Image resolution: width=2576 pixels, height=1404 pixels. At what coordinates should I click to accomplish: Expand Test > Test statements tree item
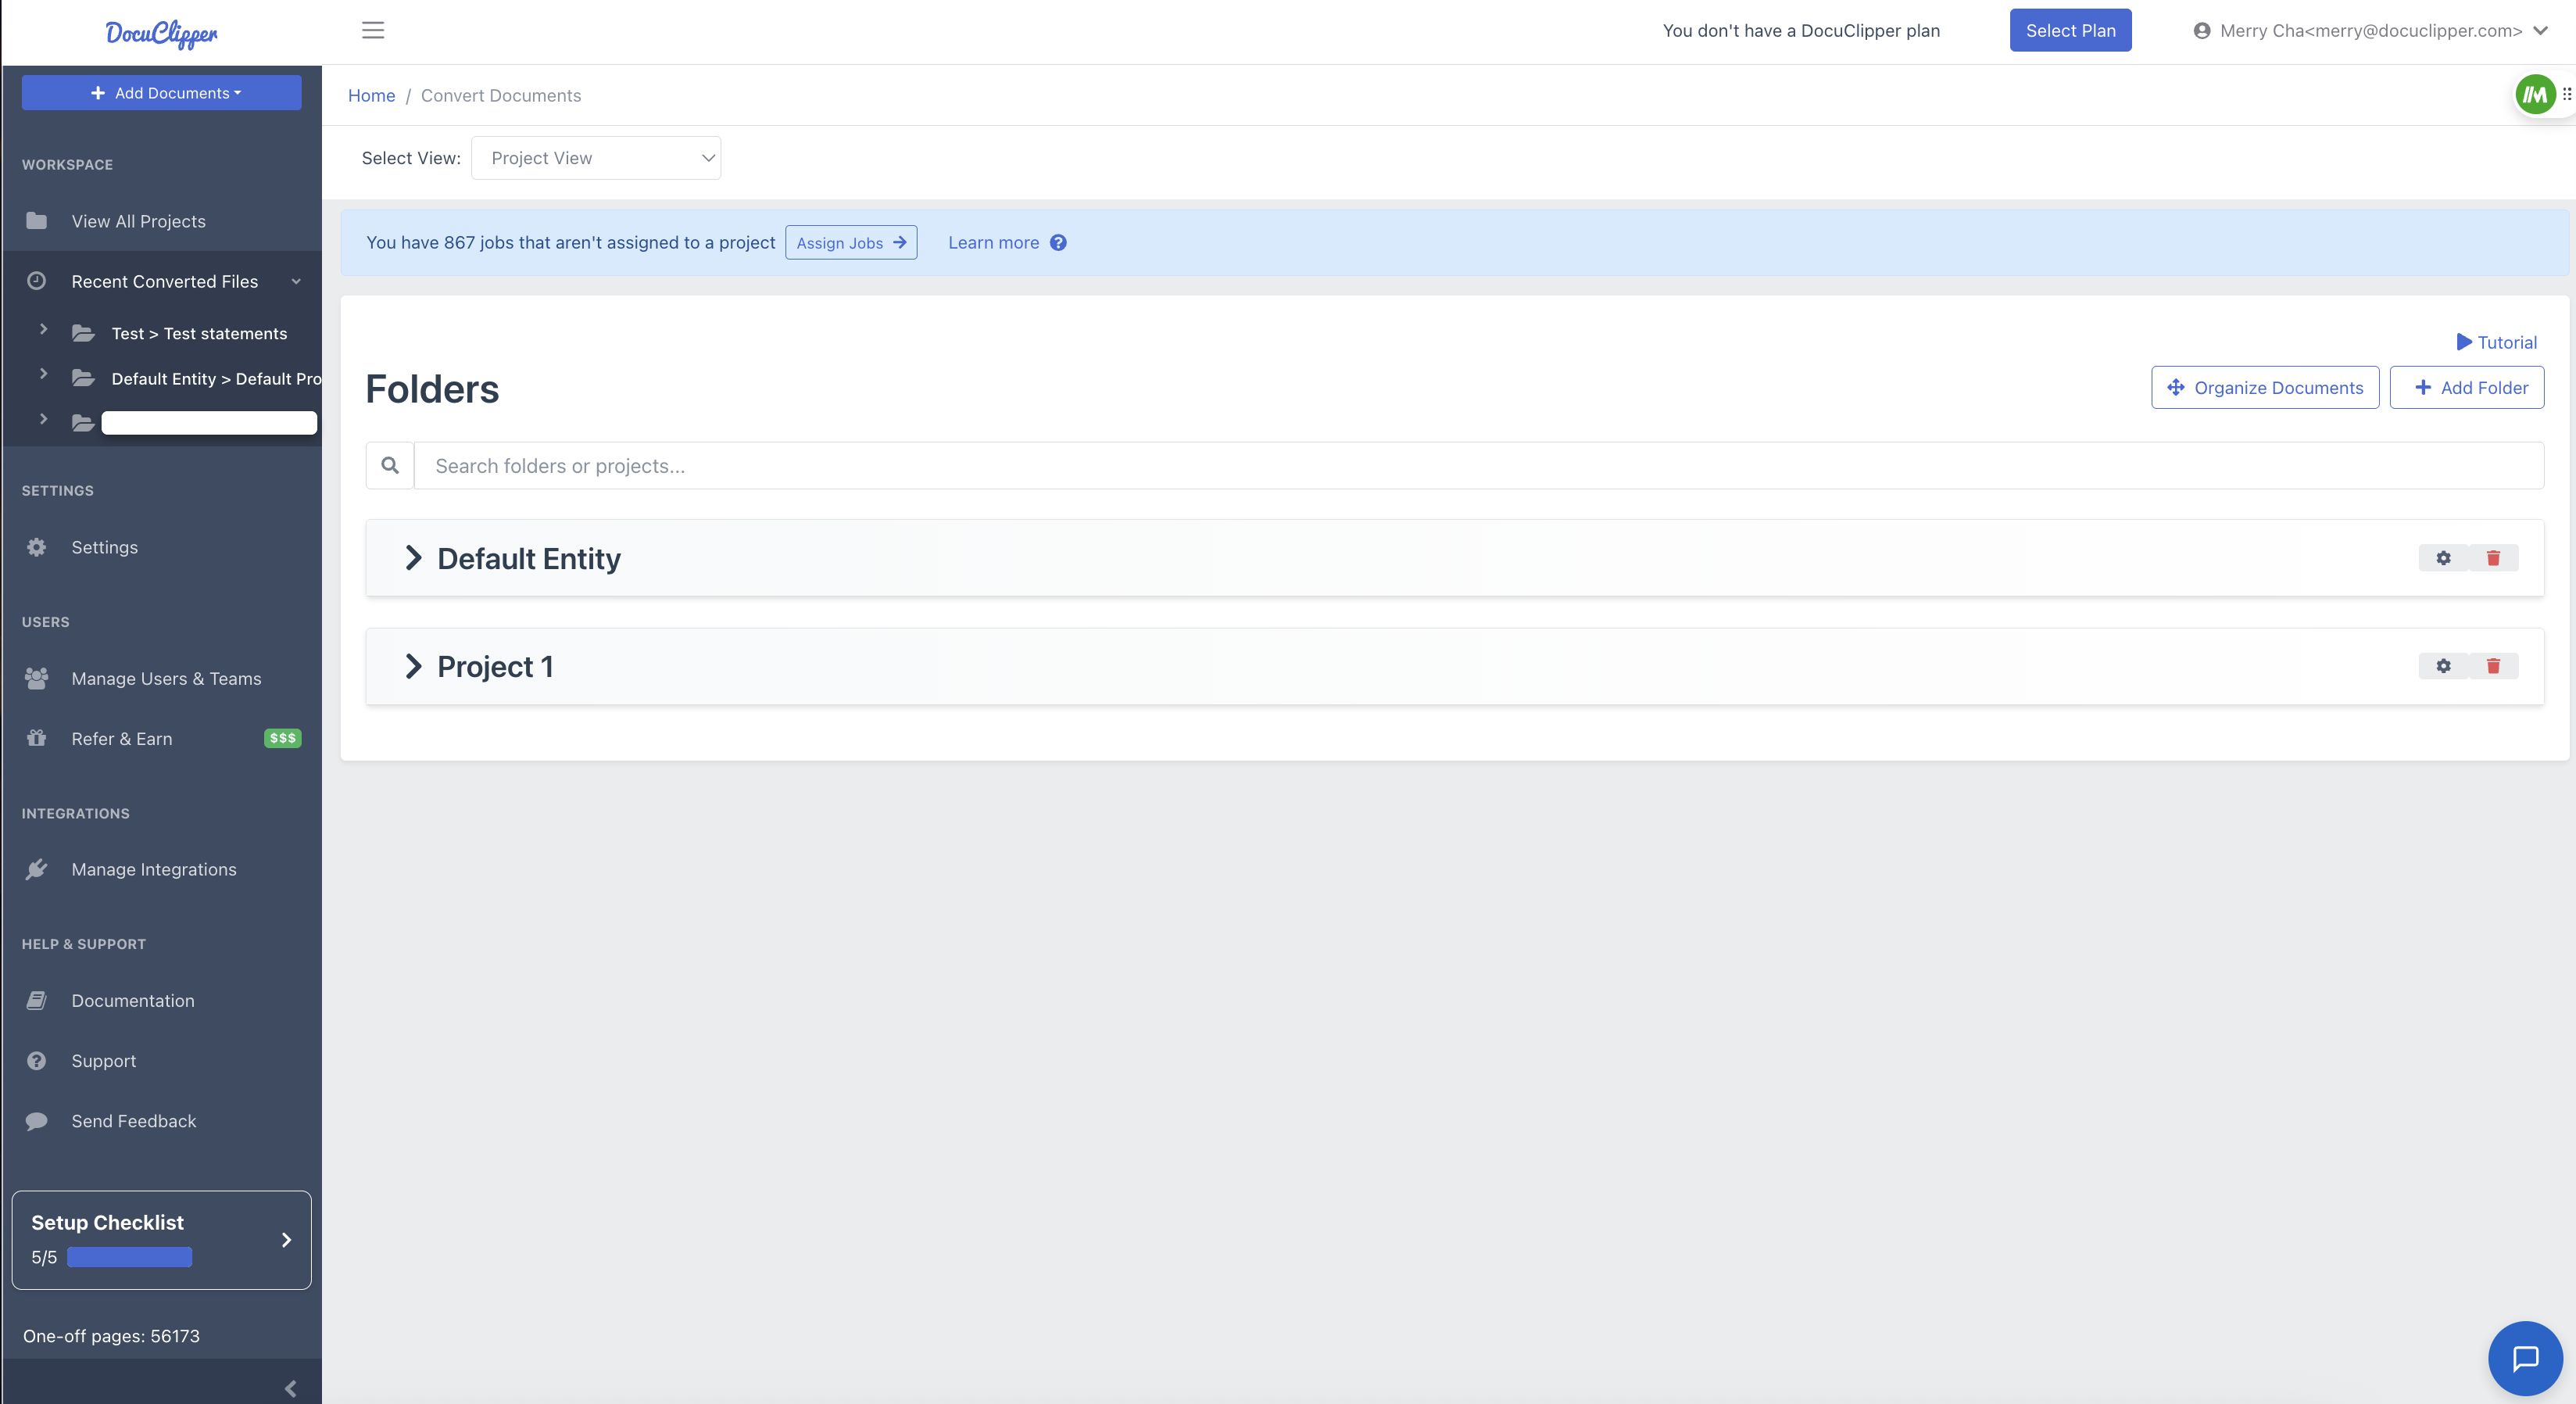pyautogui.click(x=43, y=329)
